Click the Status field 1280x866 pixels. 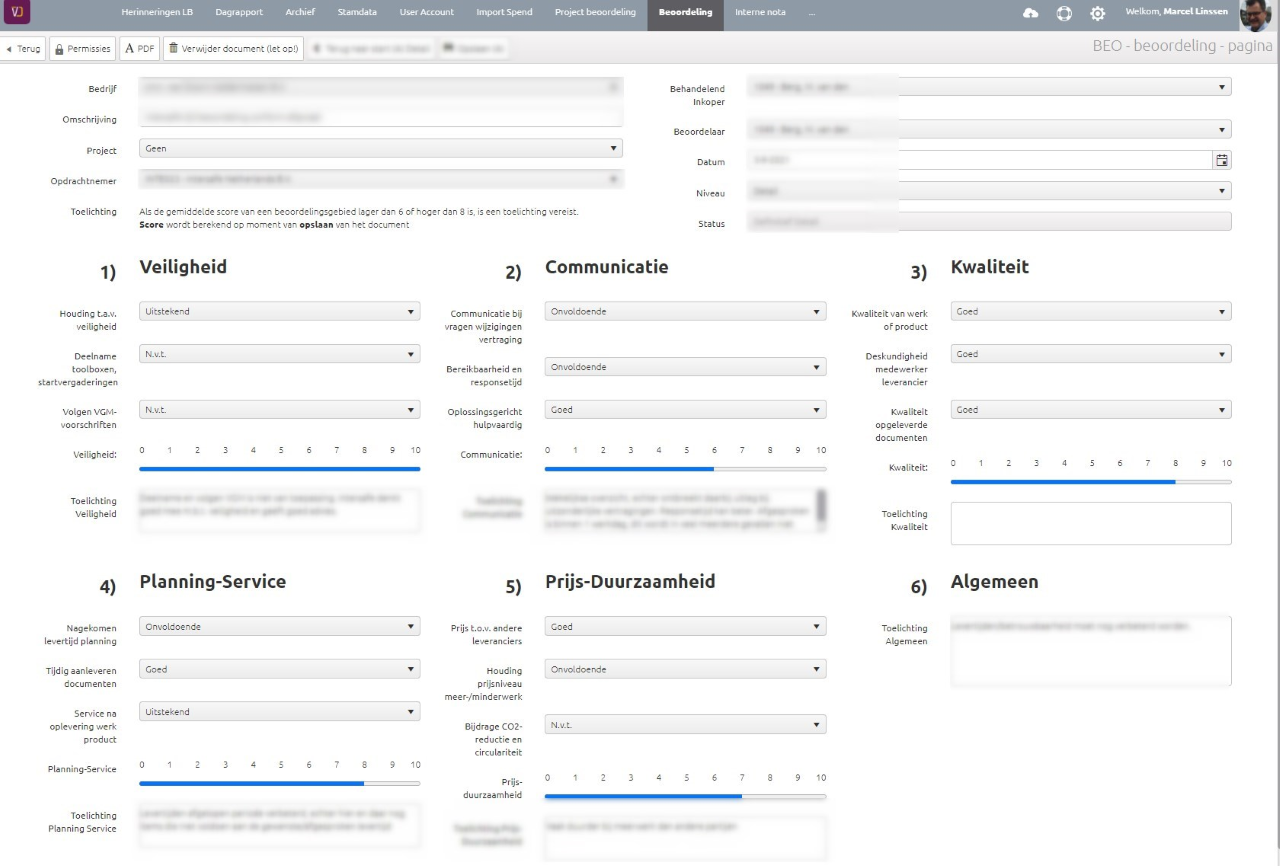coord(989,221)
